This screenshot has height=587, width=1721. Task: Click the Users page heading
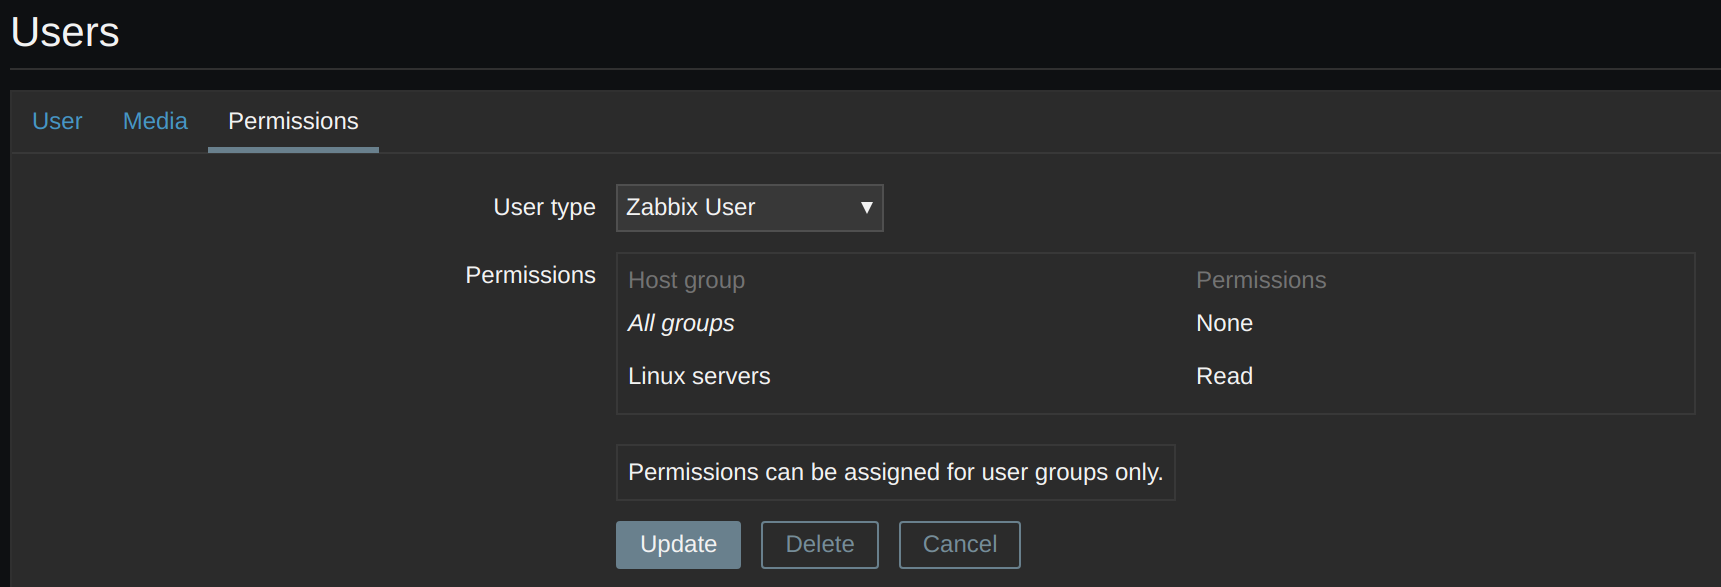click(65, 32)
